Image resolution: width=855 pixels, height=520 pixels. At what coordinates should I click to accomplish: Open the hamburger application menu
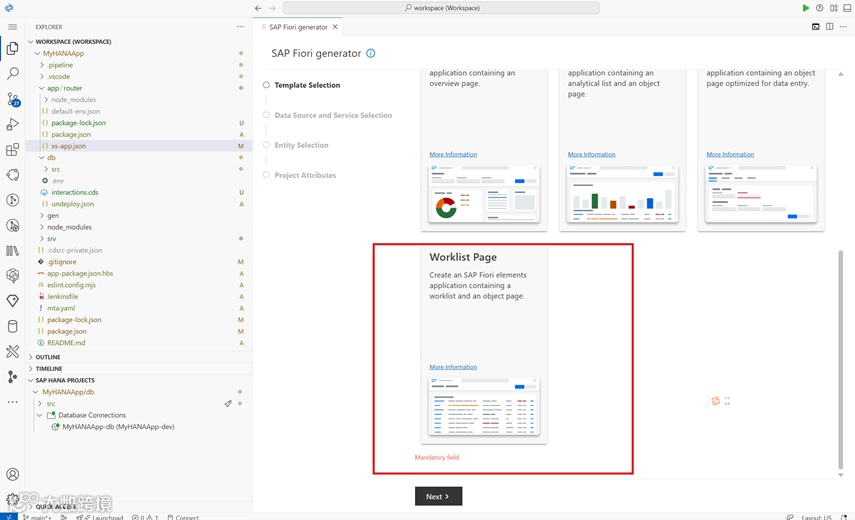pyautogui.click(x=13, y=27)
